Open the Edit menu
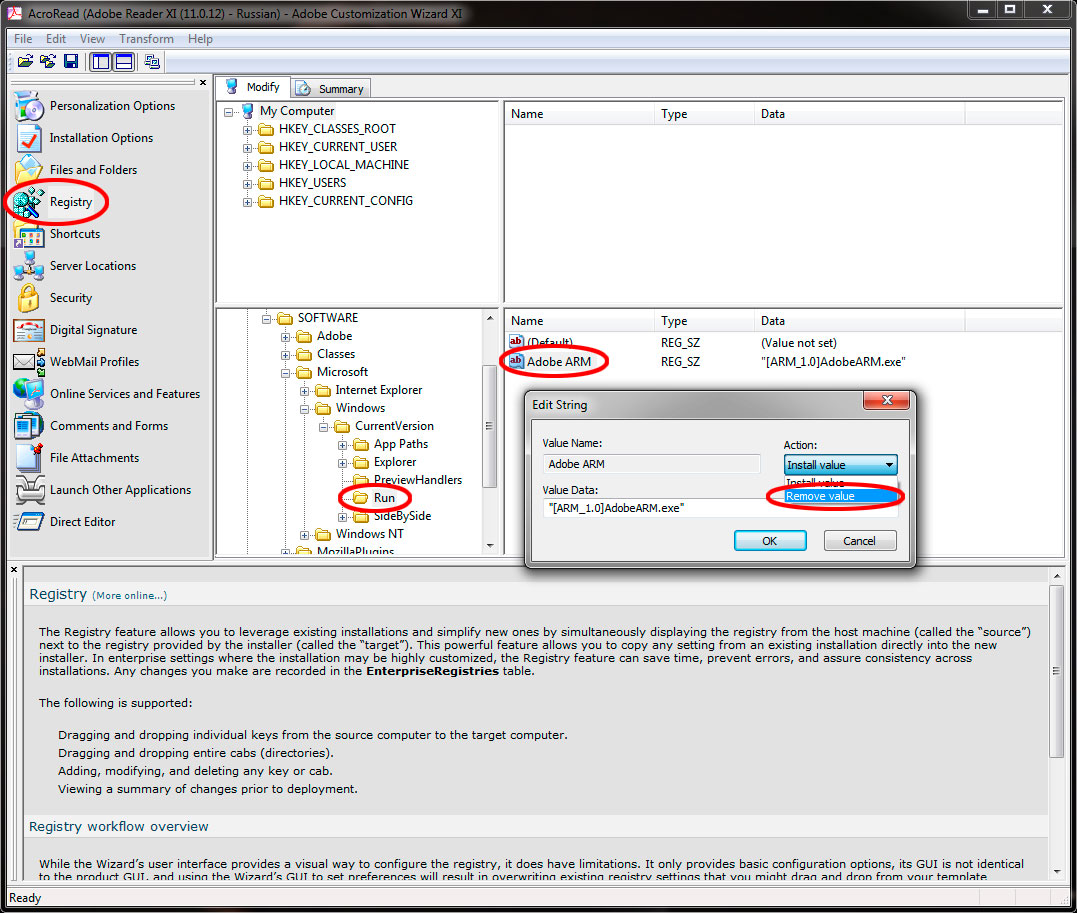Screen dimensions: 1077x913 click(x=56, y=39)
